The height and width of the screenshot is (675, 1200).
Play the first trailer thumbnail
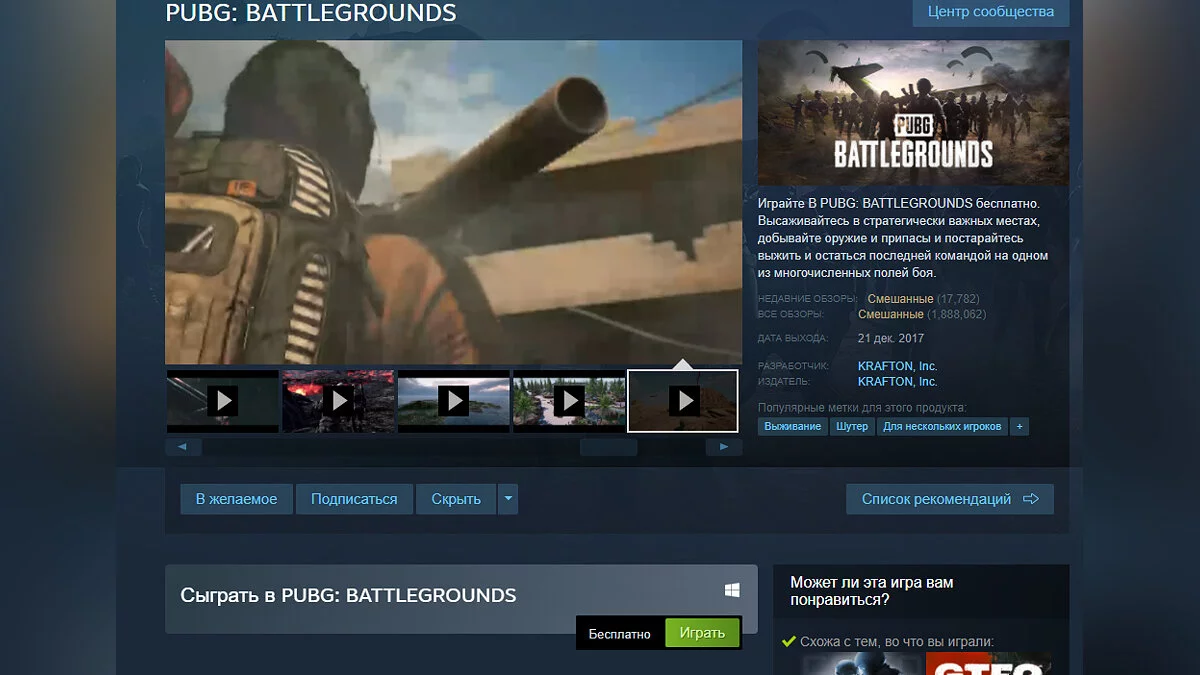click(222, 401)
